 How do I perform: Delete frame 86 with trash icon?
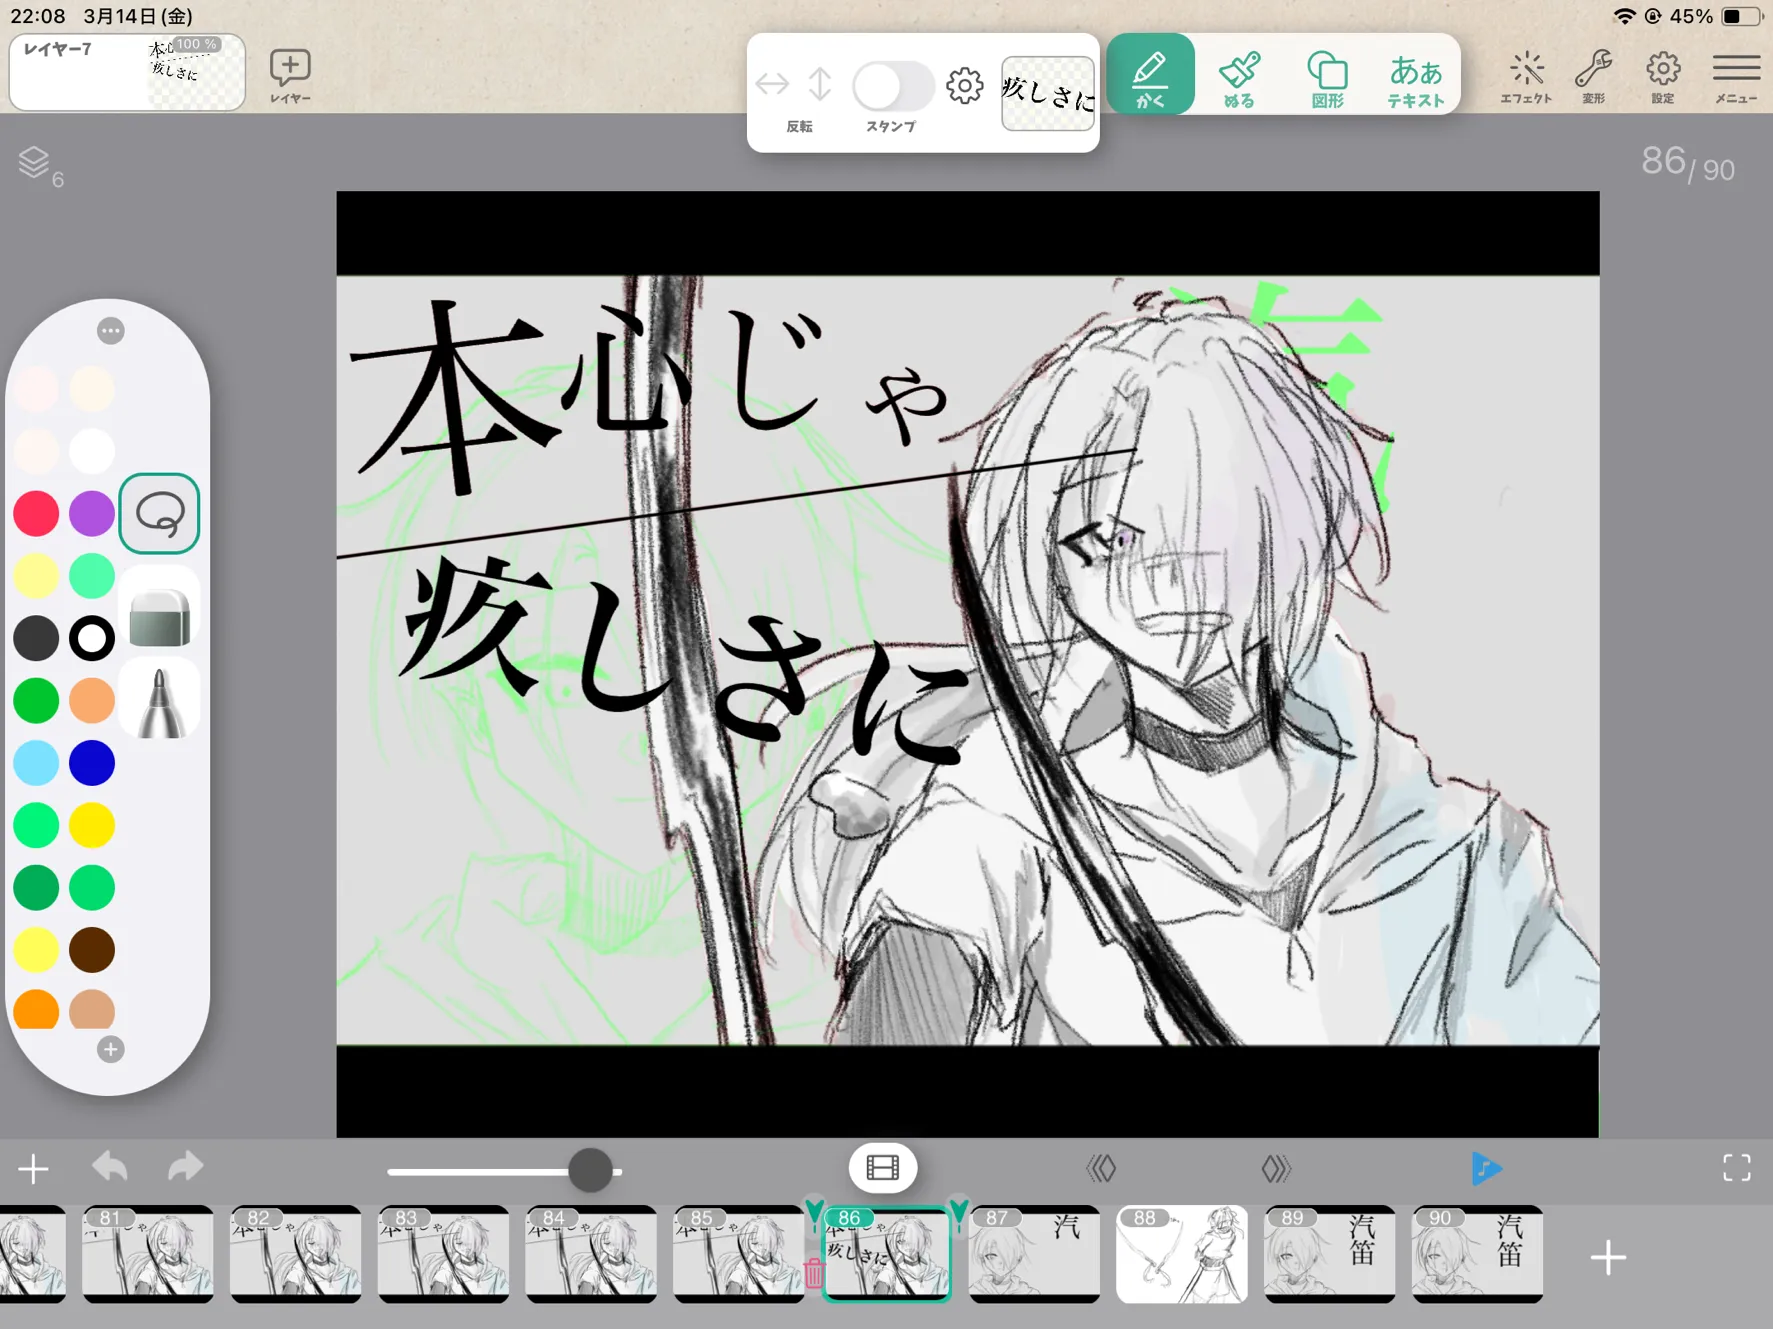pos(813,1273)
